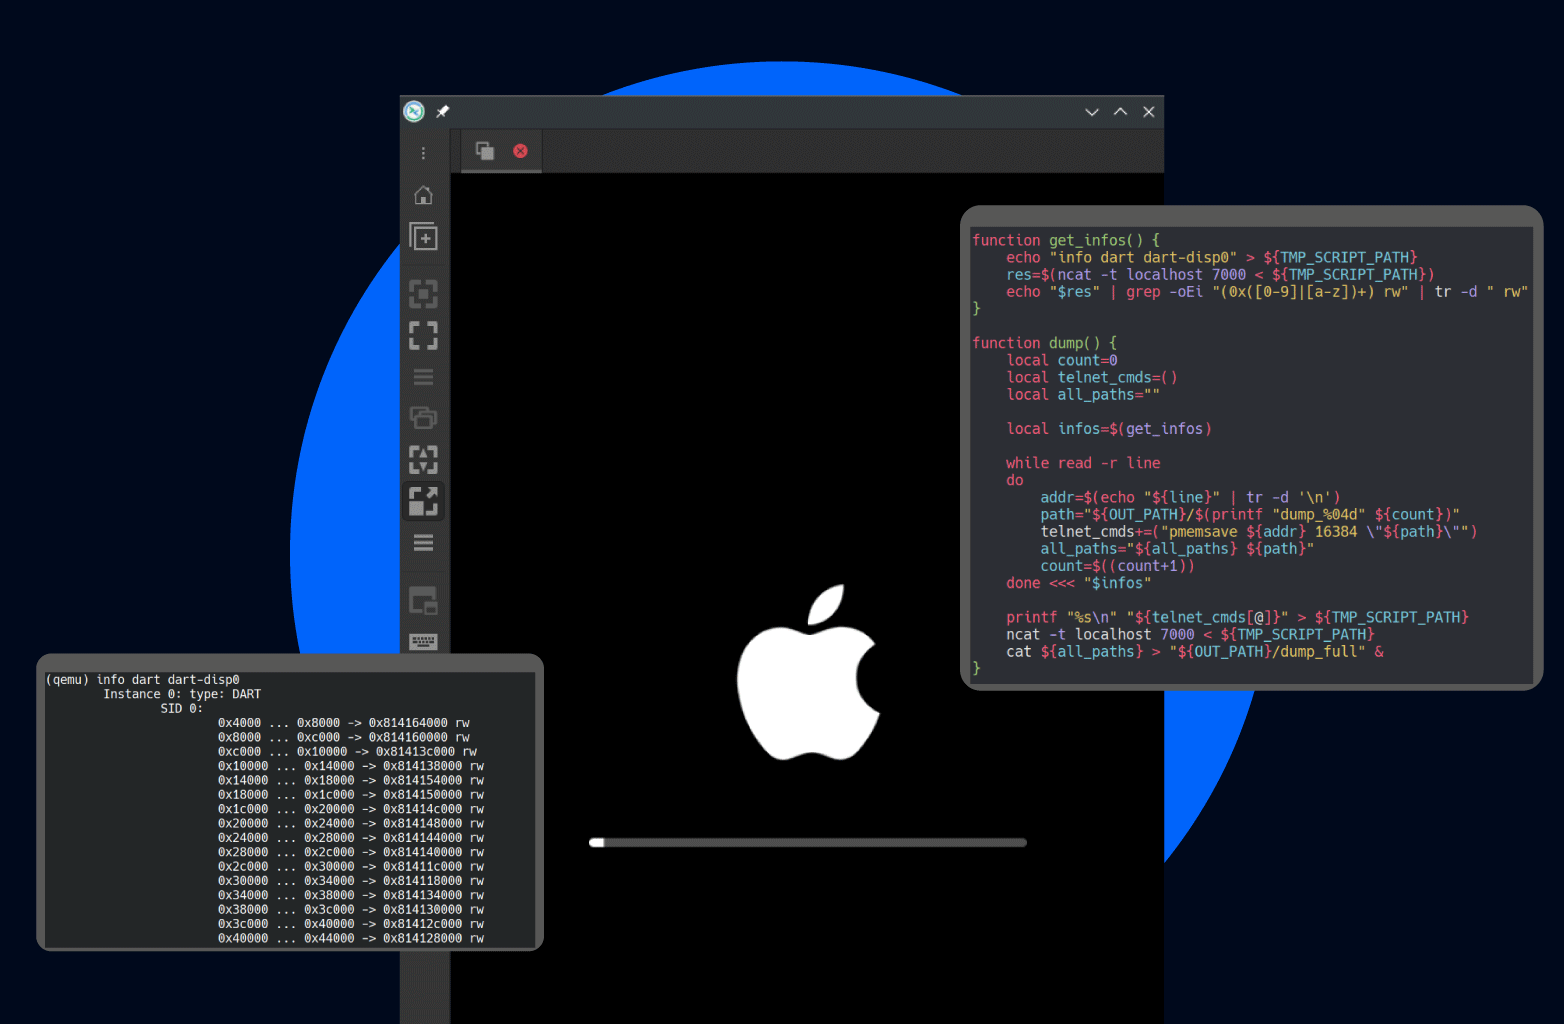Open the scaling options hamburger menu
The height and width of the screenshot is (1024, 1564).
point(423,543)
